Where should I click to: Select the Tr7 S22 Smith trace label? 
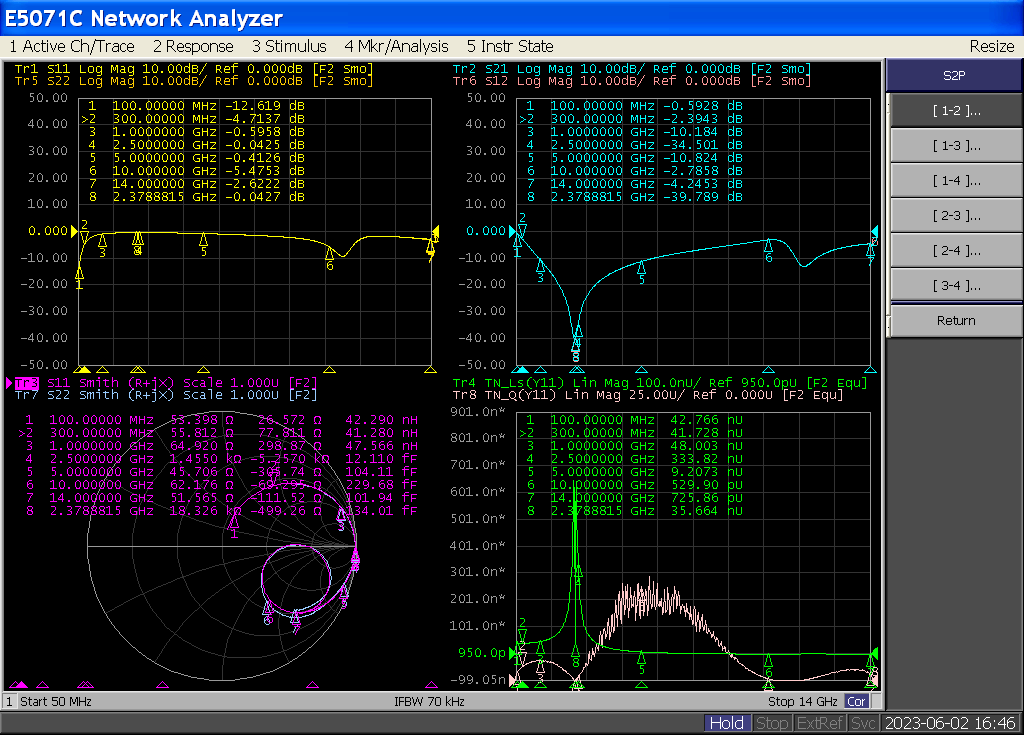click(x=166, y=395)
